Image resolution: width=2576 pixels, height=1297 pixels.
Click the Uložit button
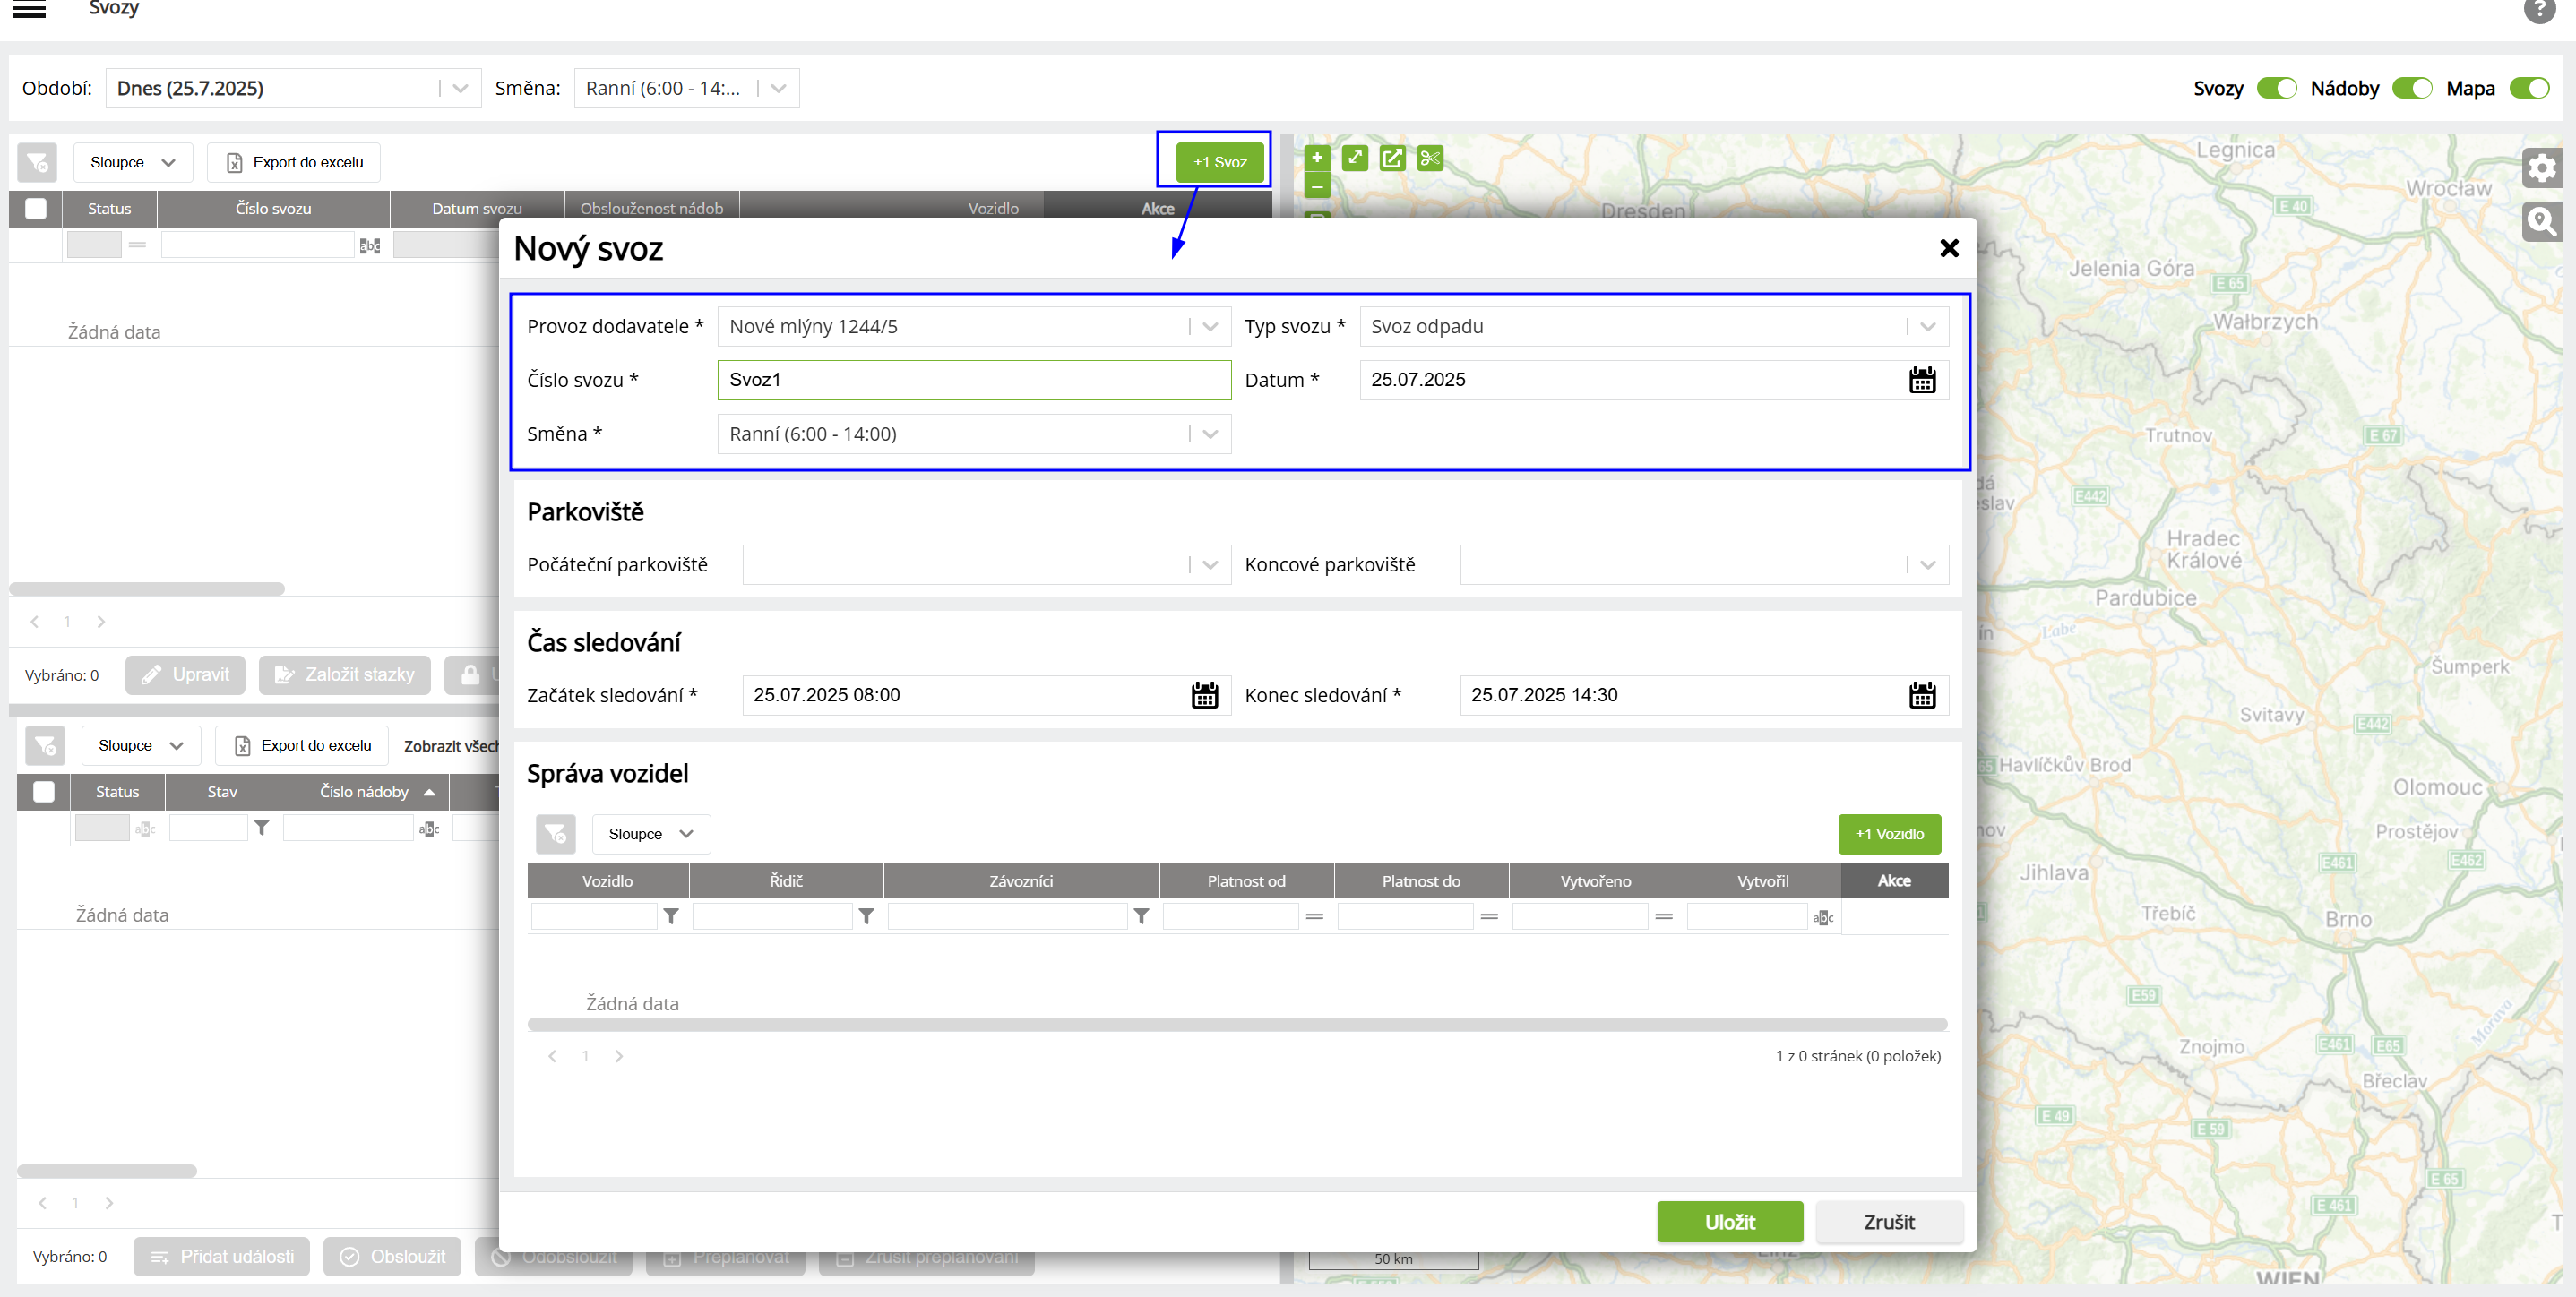tap(1729, 1222)
